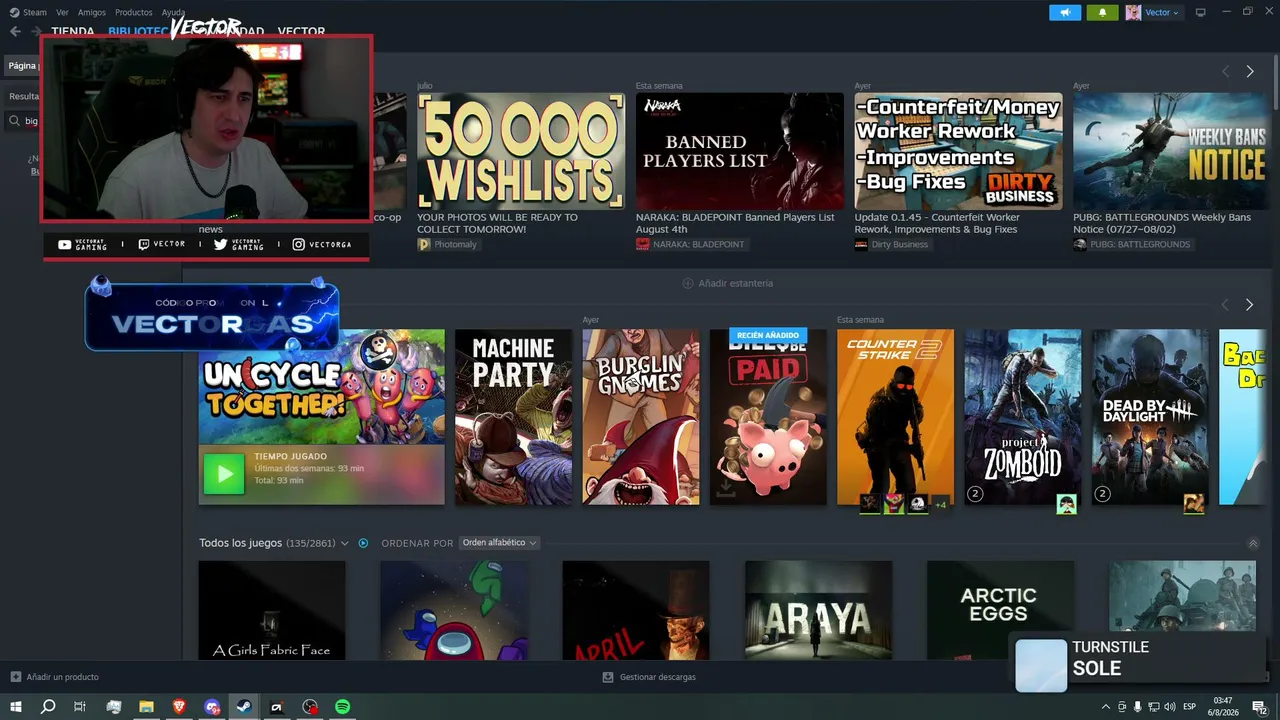Open the 50 000 Wishlists news thumbnail
The width and height of the screenshot is (1280, 720).
click(521, 151)
